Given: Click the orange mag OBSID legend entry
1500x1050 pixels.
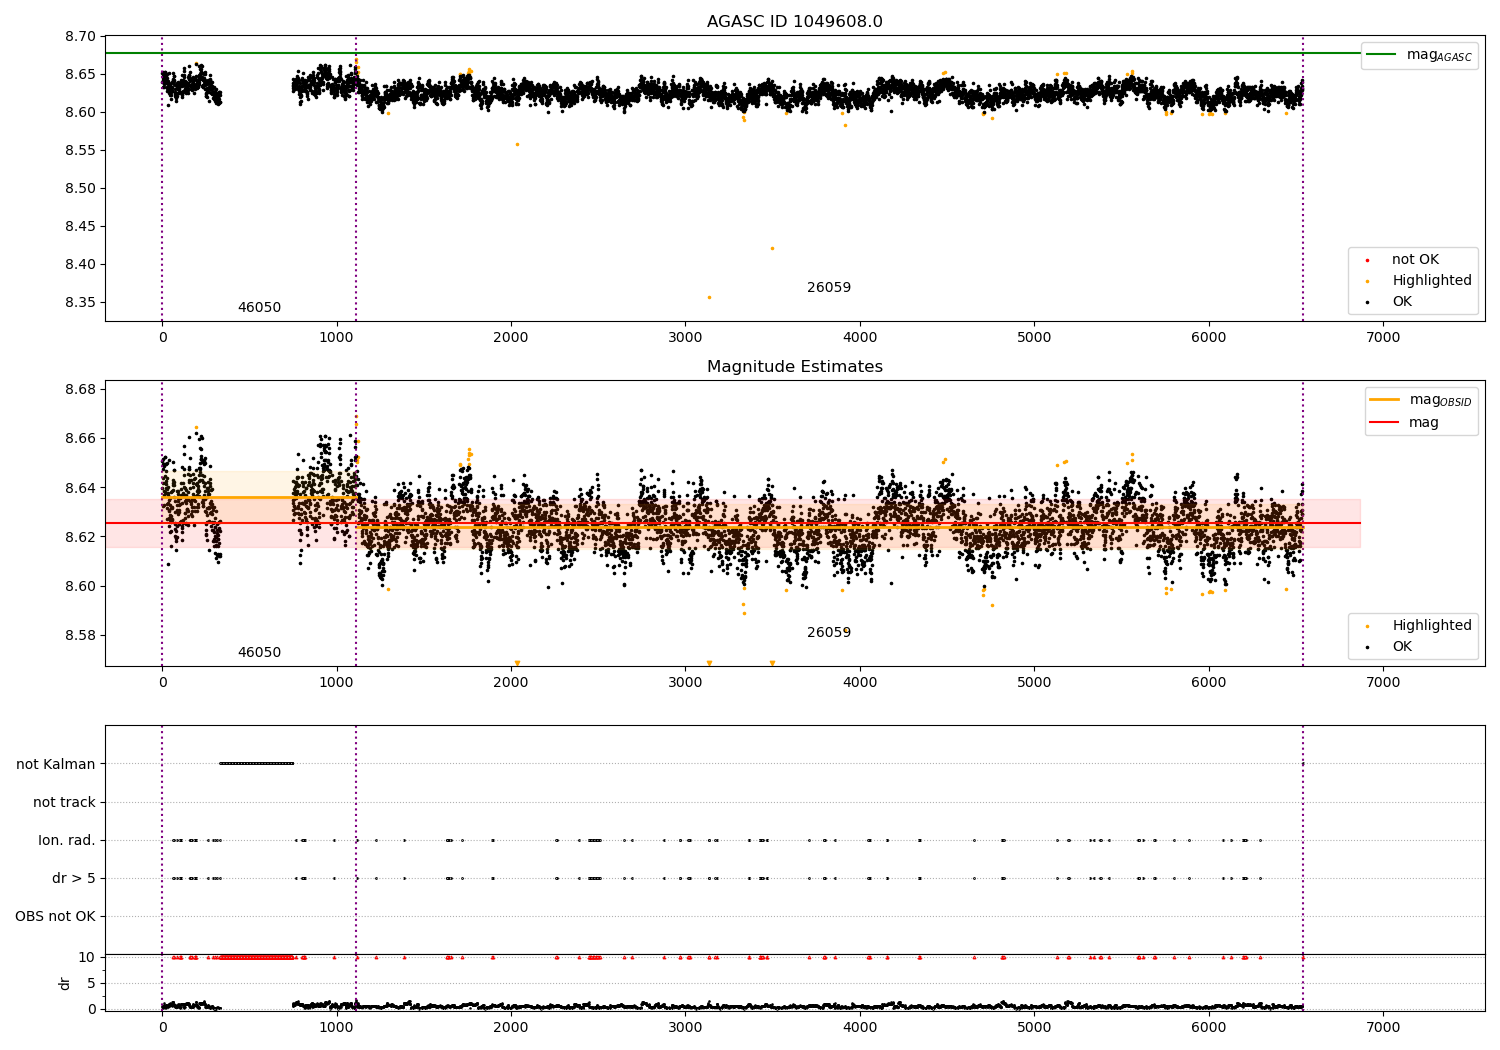Looking at the screenshot, I should click(x=1420, y=400).
